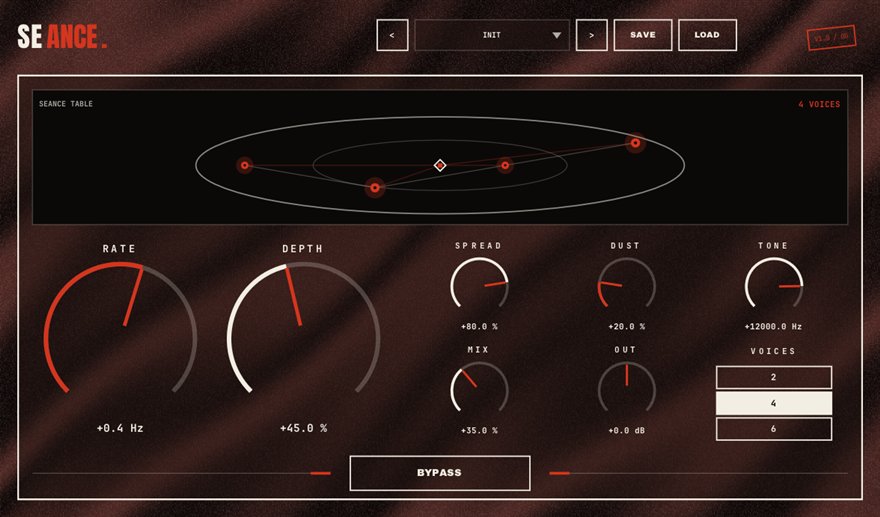Select the upper-right voice node on the outer ellipse
This screenshot has width=880, height=517.
(635, 143)
